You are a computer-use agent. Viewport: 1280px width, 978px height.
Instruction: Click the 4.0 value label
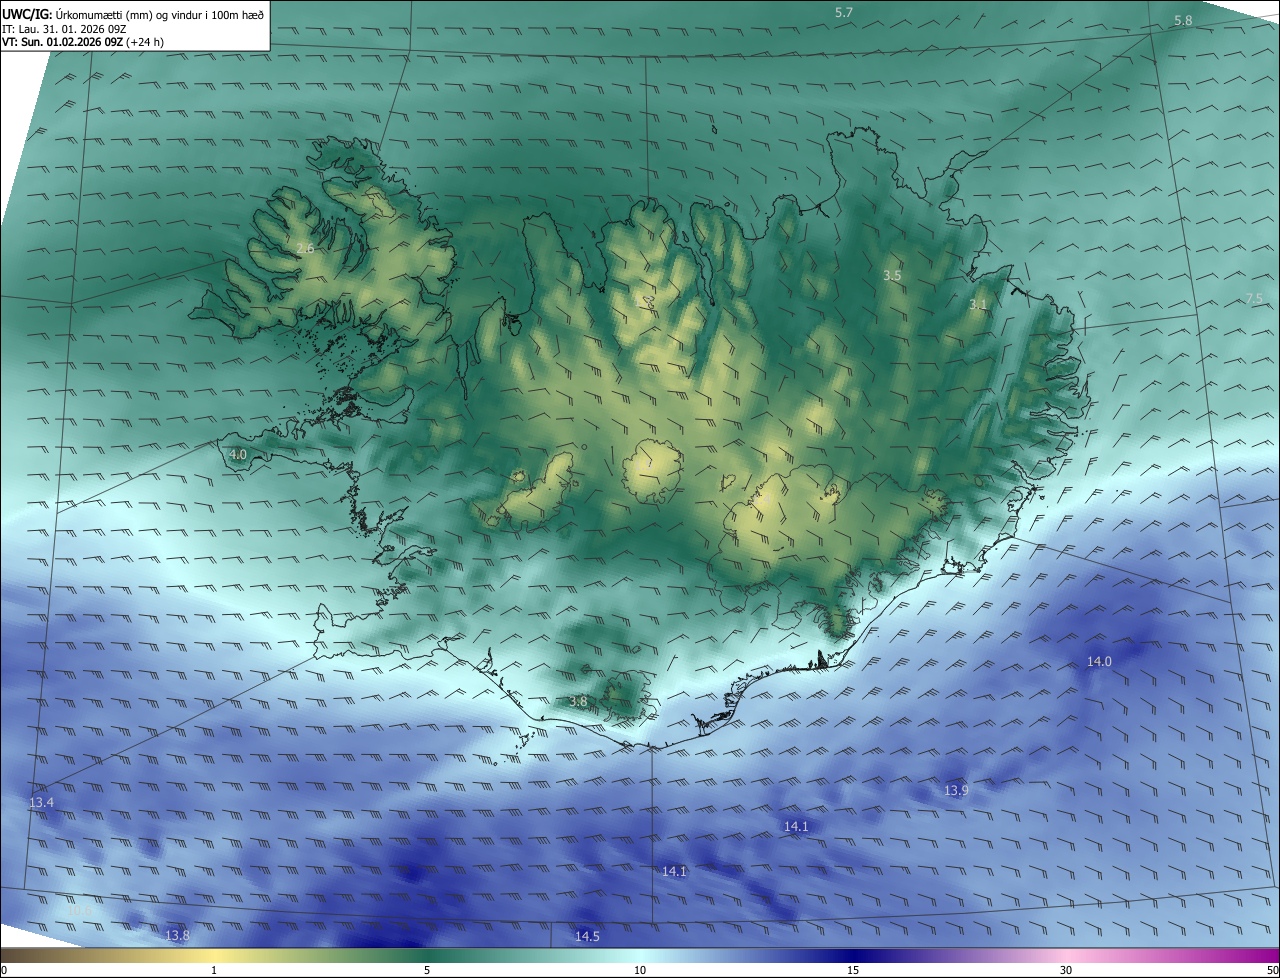238,454
